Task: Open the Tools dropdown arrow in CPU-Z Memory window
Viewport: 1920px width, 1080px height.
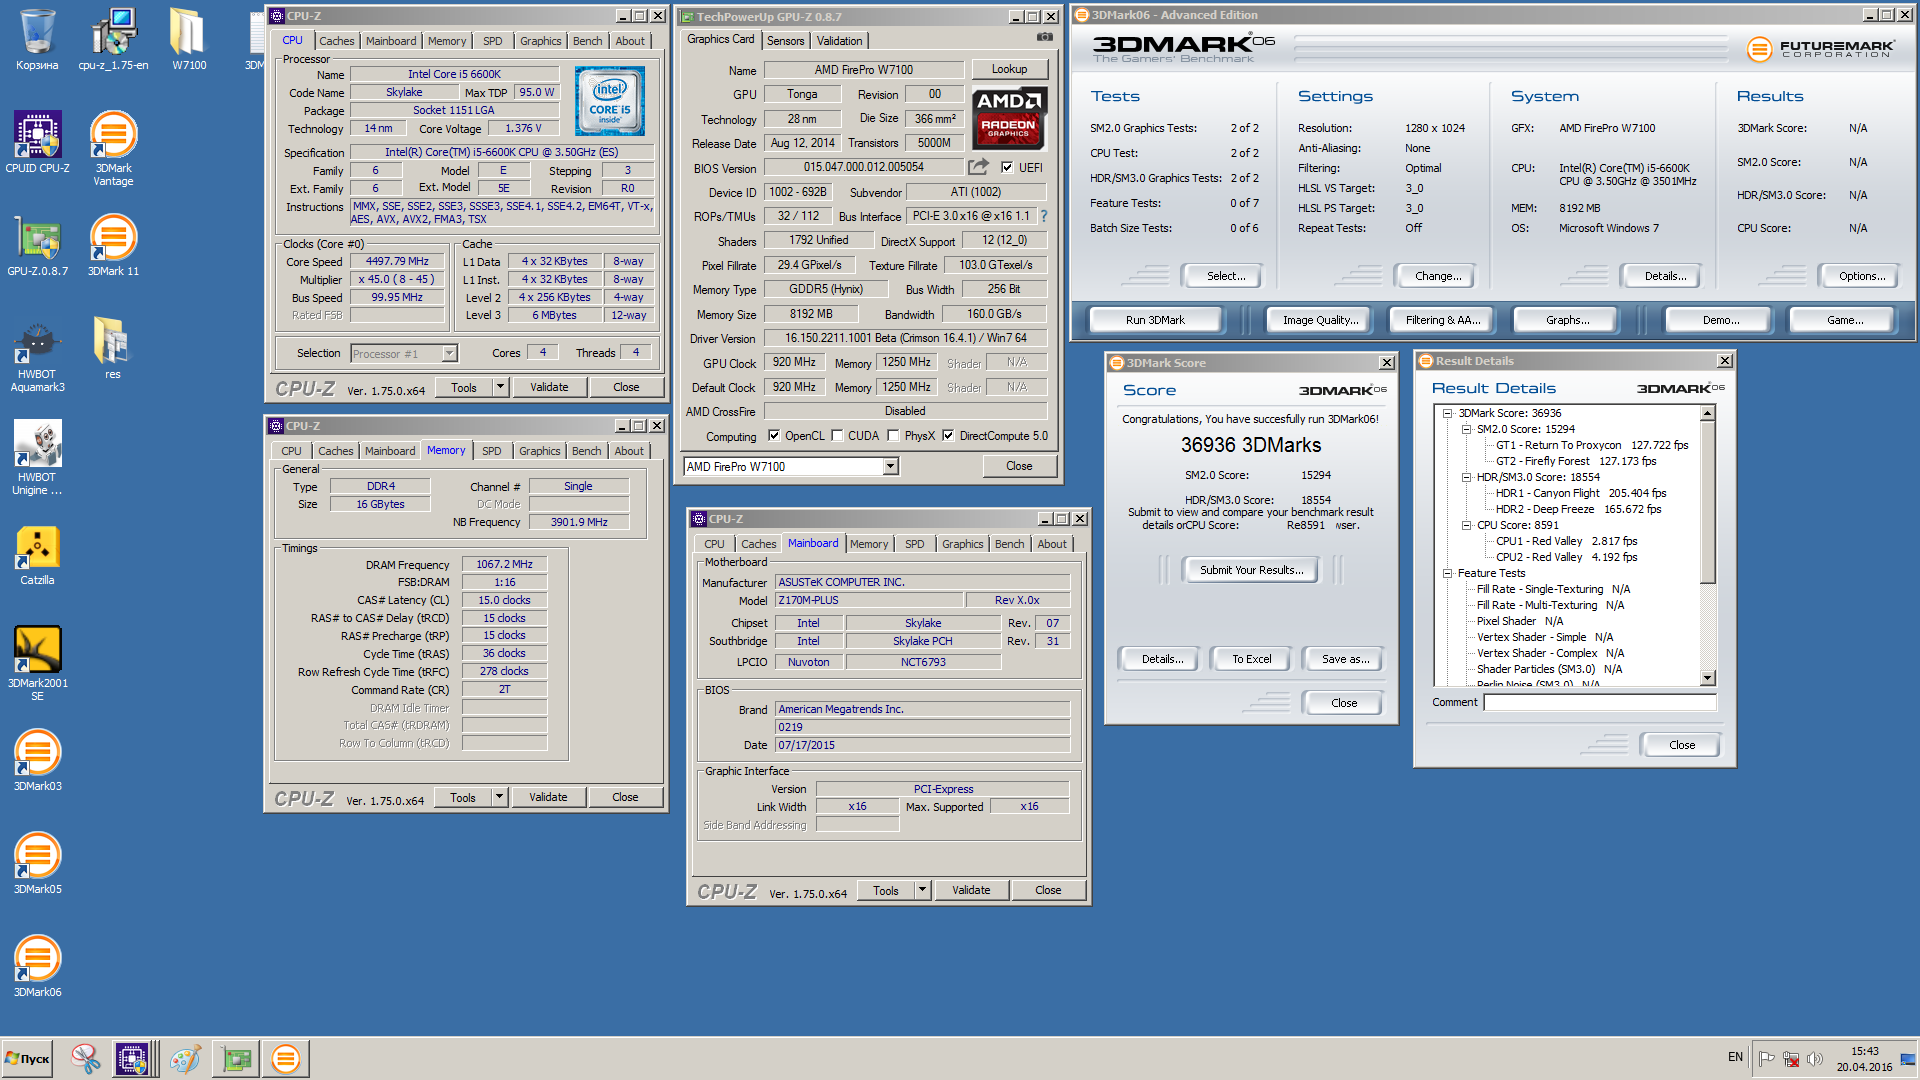Action: (499, 797)
